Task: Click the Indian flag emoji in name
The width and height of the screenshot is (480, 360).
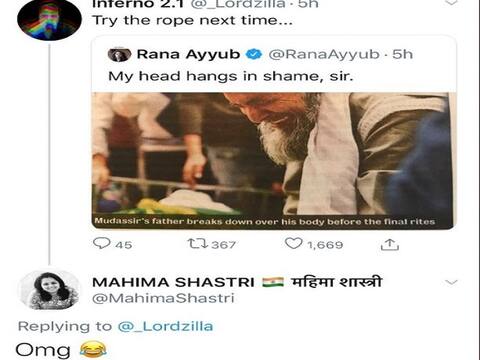Action: pos(273,282)
